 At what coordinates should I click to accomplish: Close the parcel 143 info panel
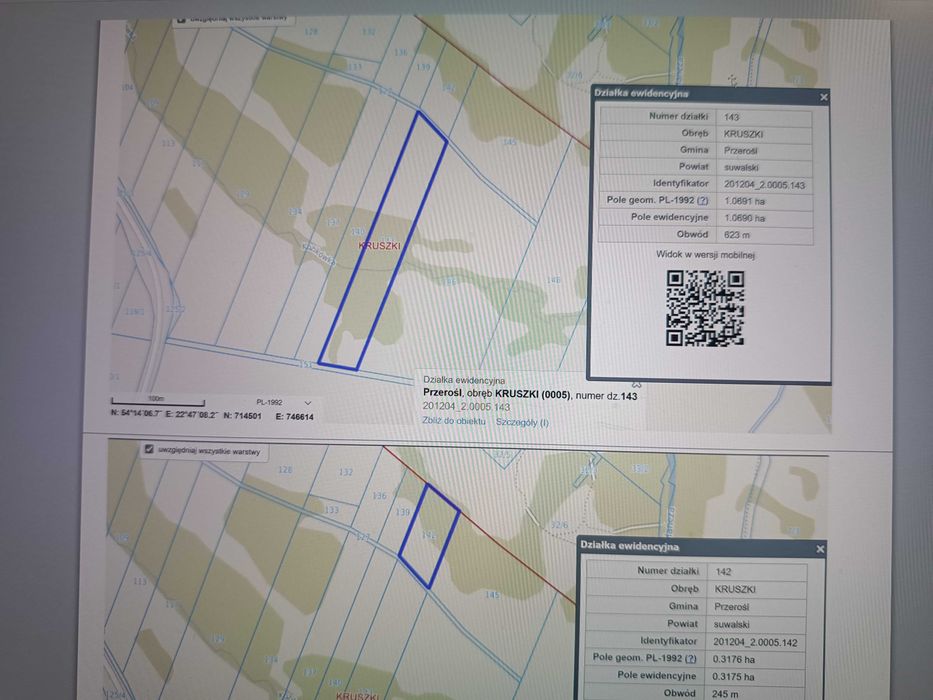coord(824,97)
